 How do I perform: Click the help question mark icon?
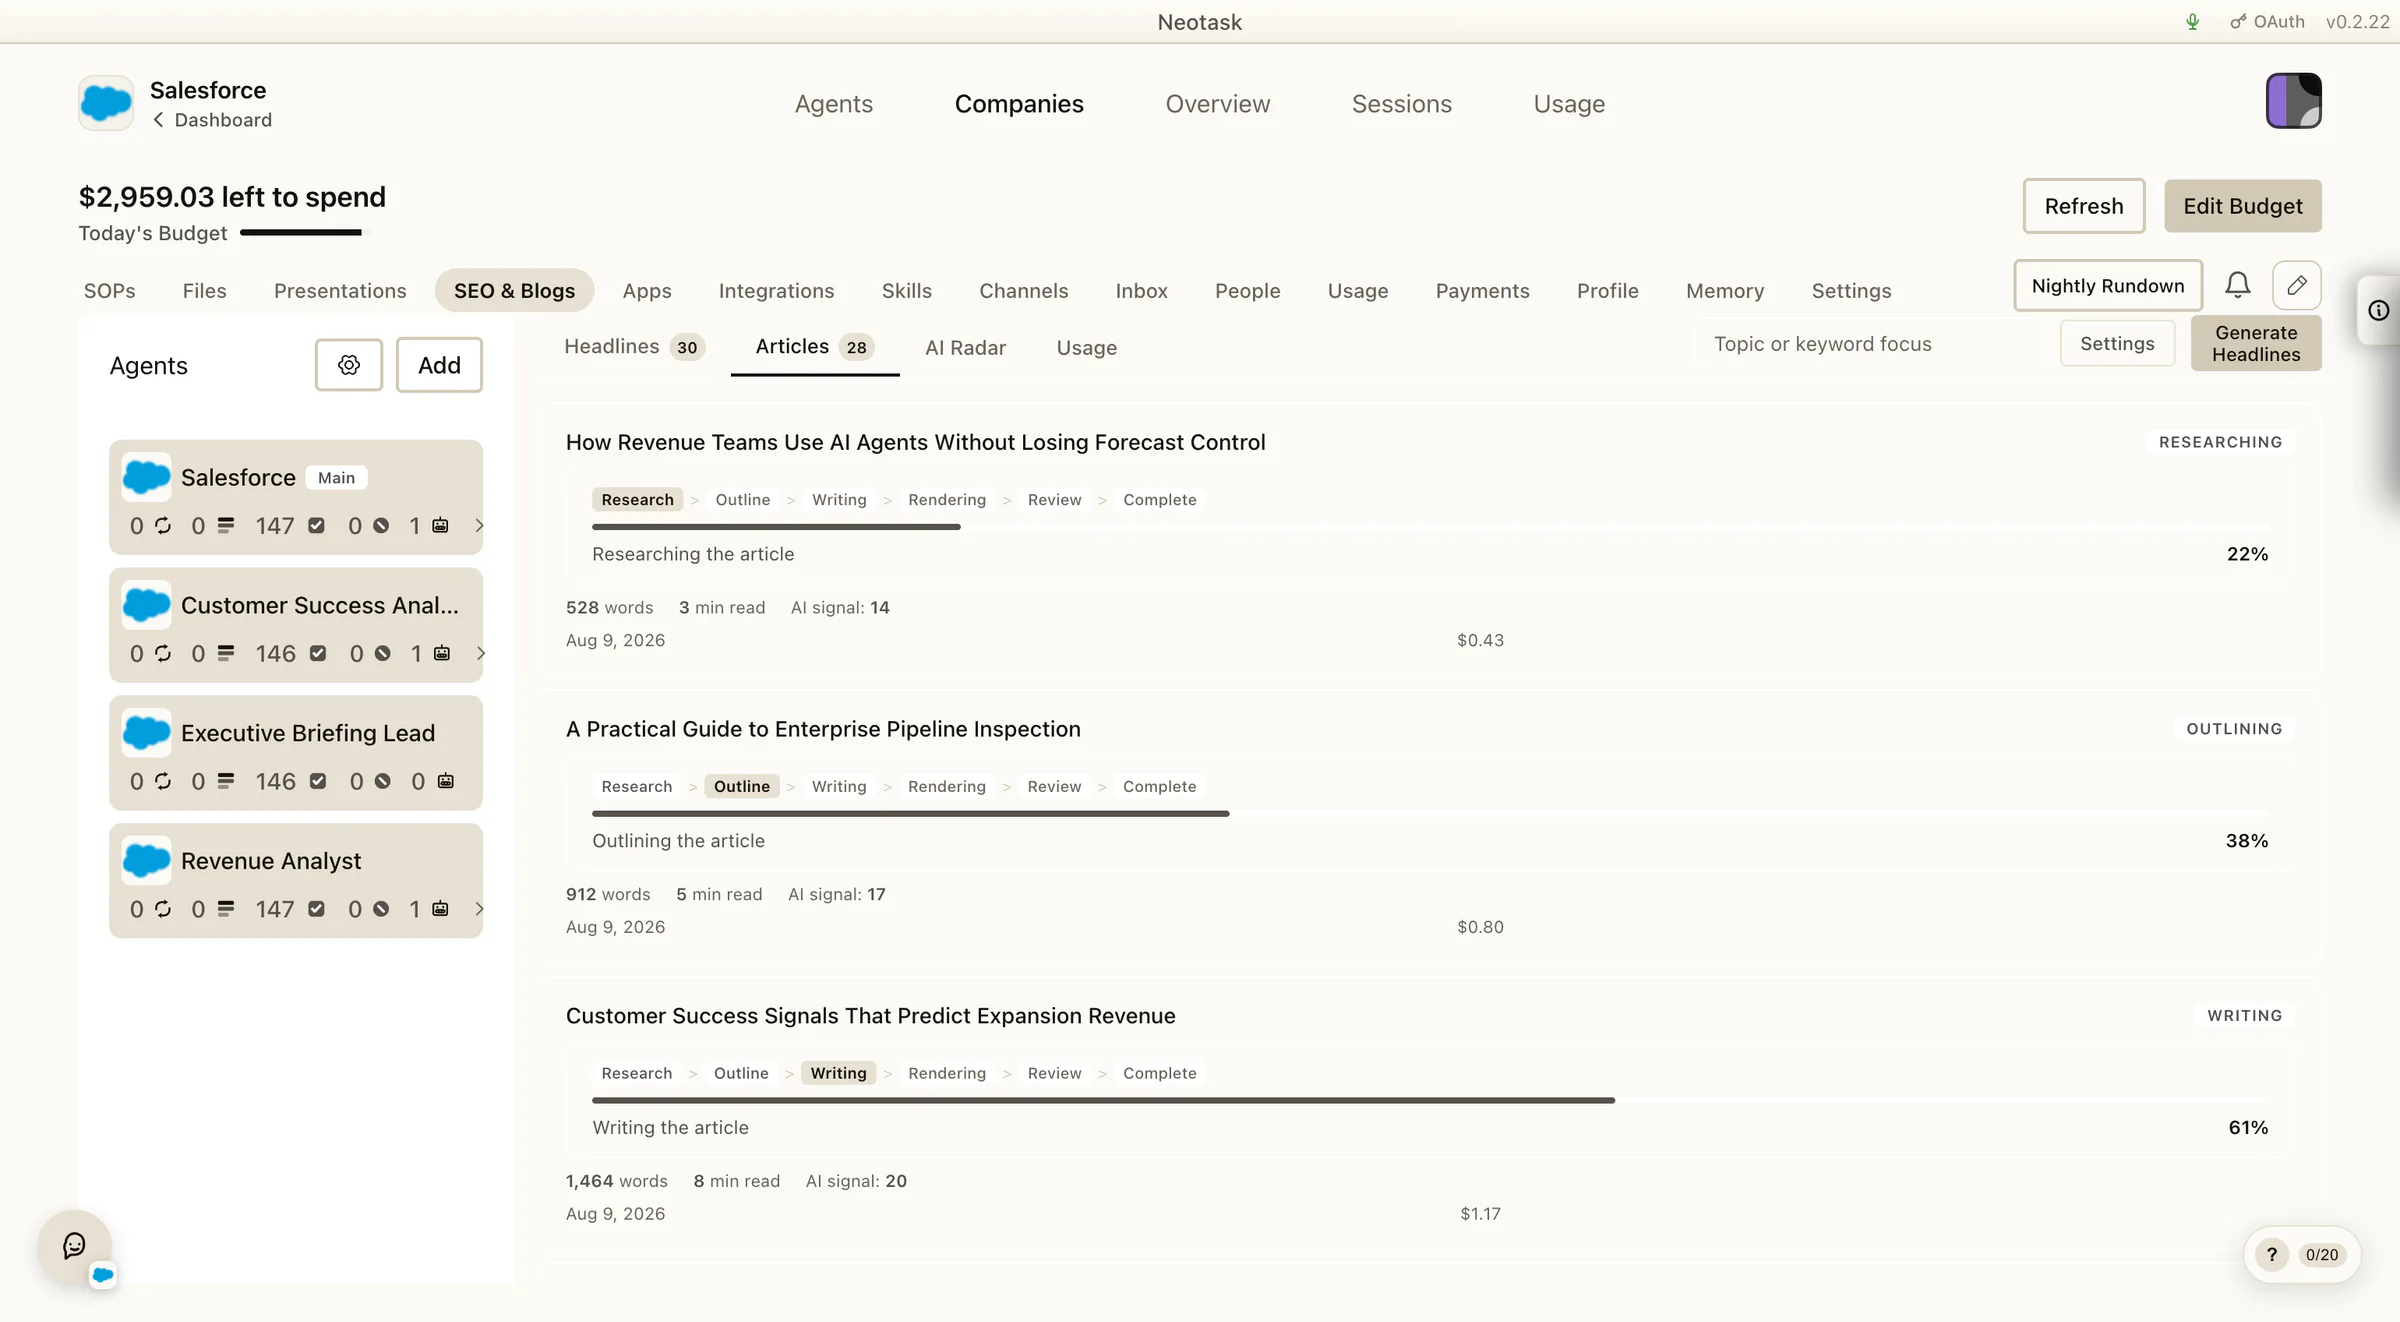click(x=2271, y=1254)
